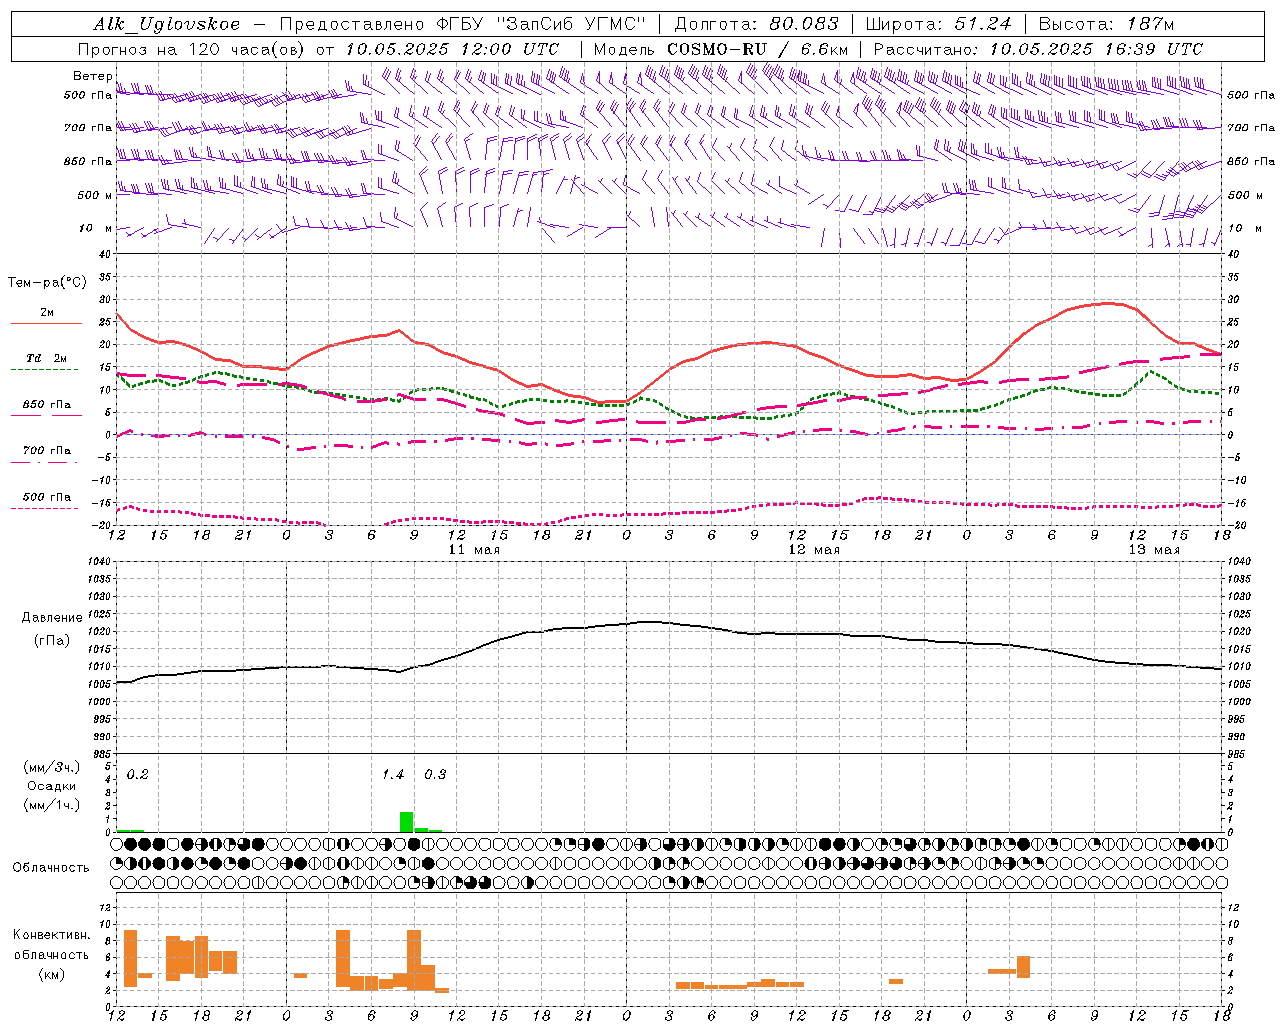This screenshot has height=1024, width=1280.
Task: Click the 11 мая date label
Action: tap(474, 549)
